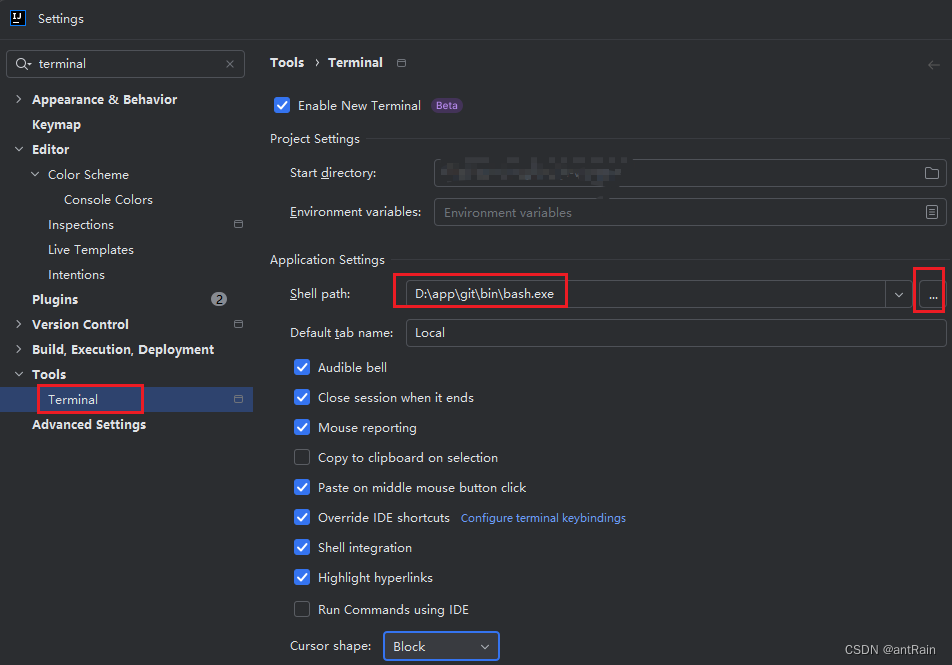
Task: Expand Build, Execution, Deployment node
Action: [x=19, y=349]
